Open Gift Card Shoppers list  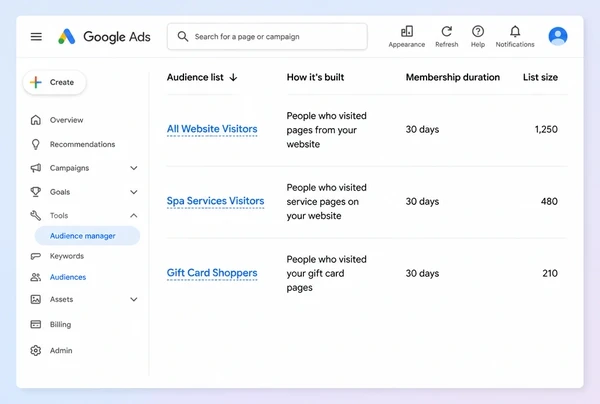point(212,273)
